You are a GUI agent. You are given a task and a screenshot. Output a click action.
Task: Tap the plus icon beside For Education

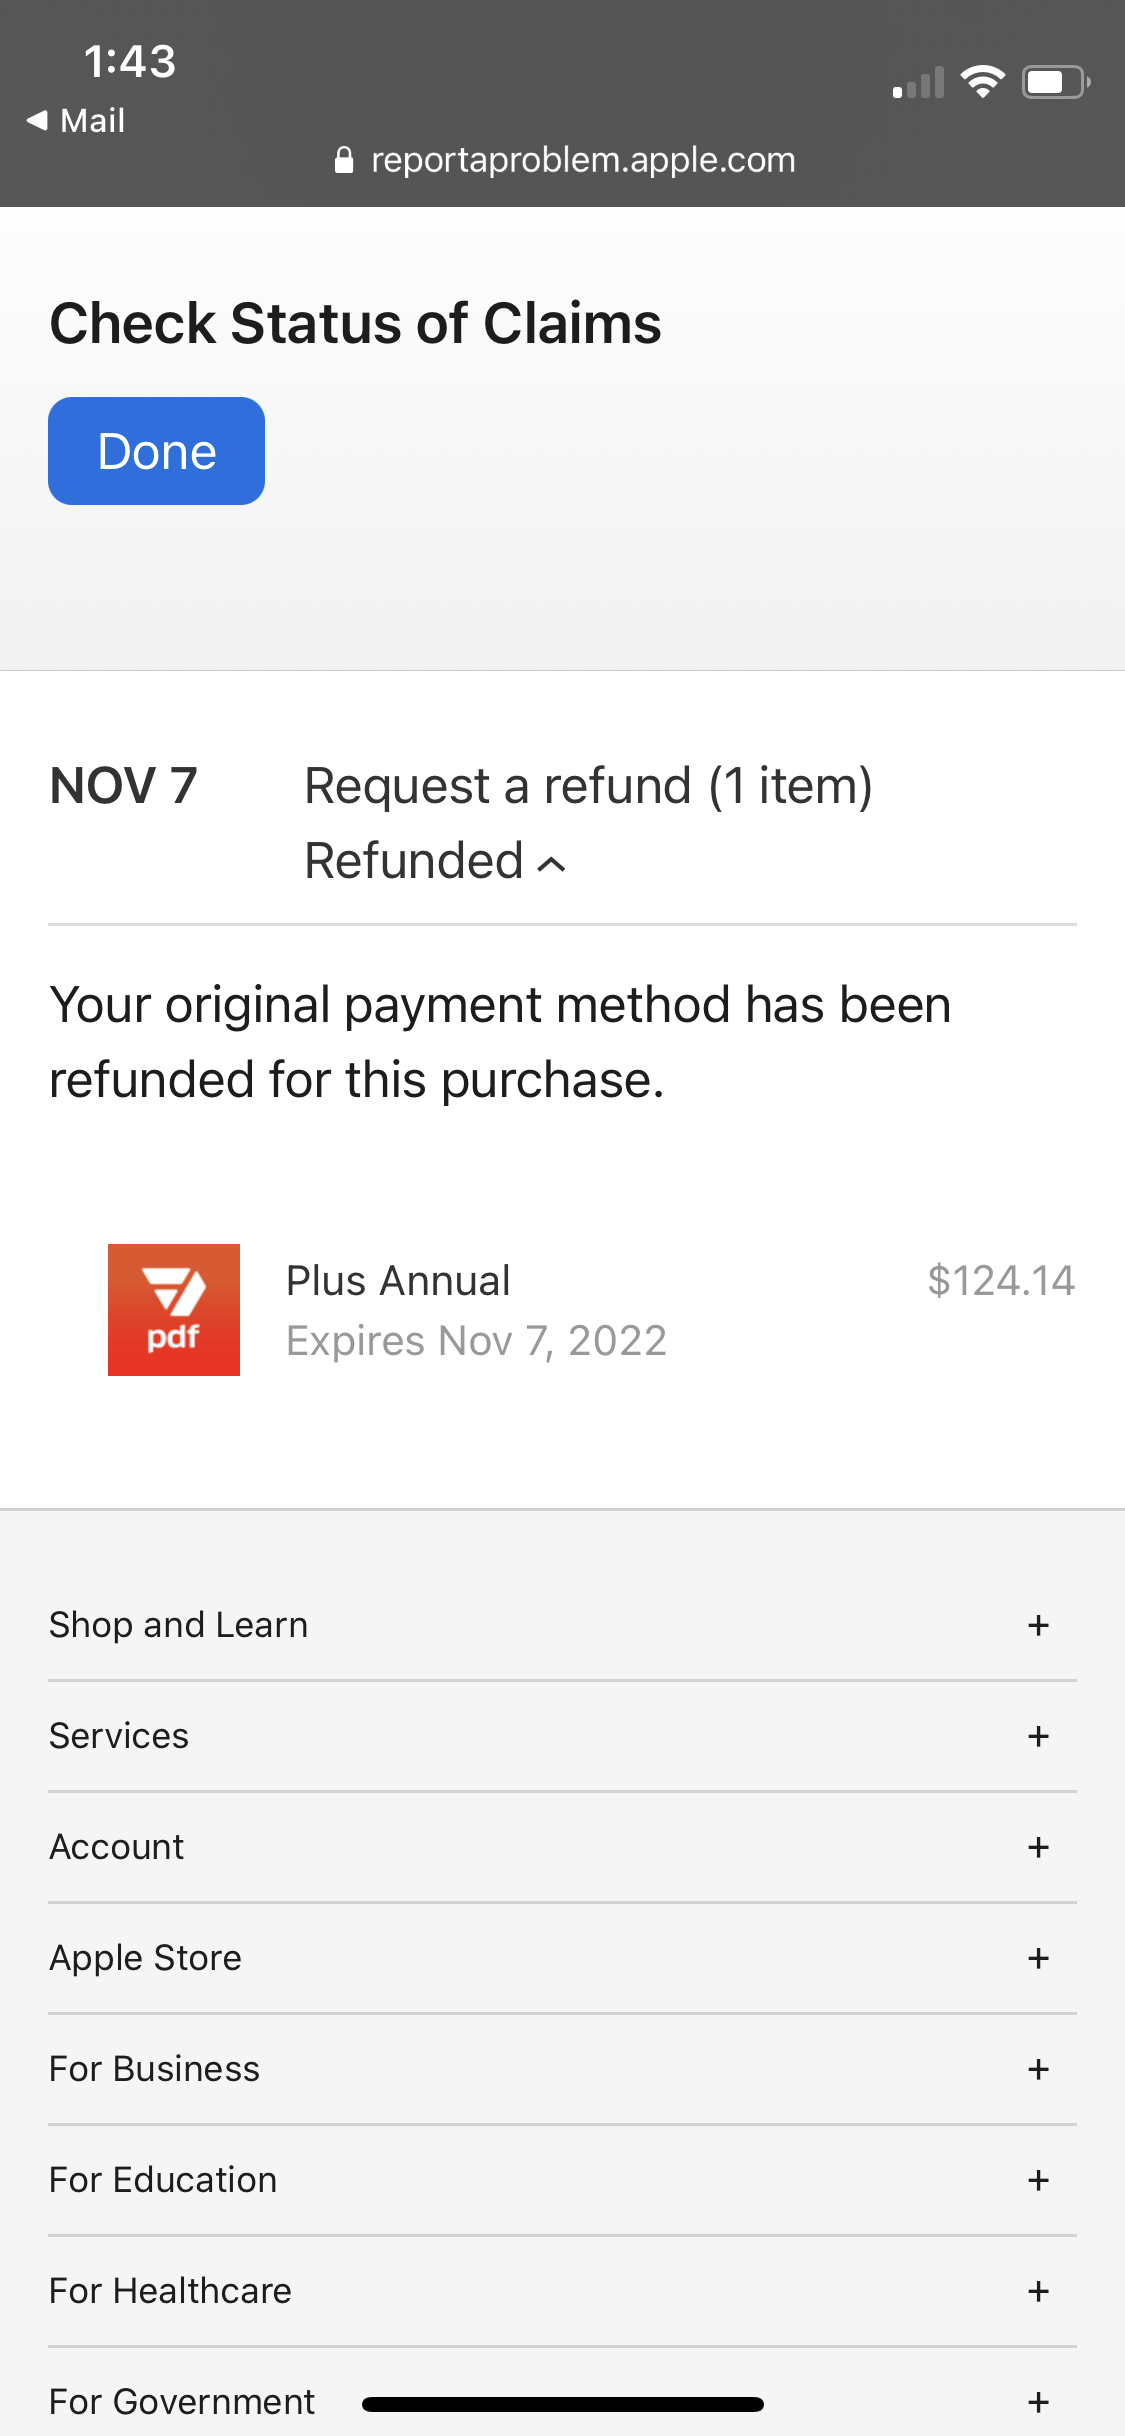pyautogui.click(x=1038, y=2180)
